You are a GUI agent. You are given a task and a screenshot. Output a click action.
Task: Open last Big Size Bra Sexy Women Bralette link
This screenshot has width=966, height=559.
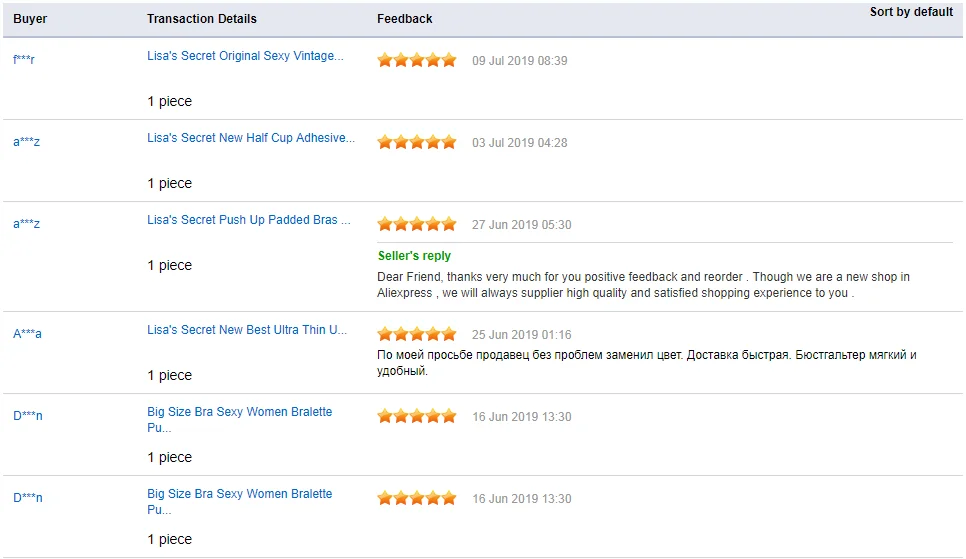[240, 501]
